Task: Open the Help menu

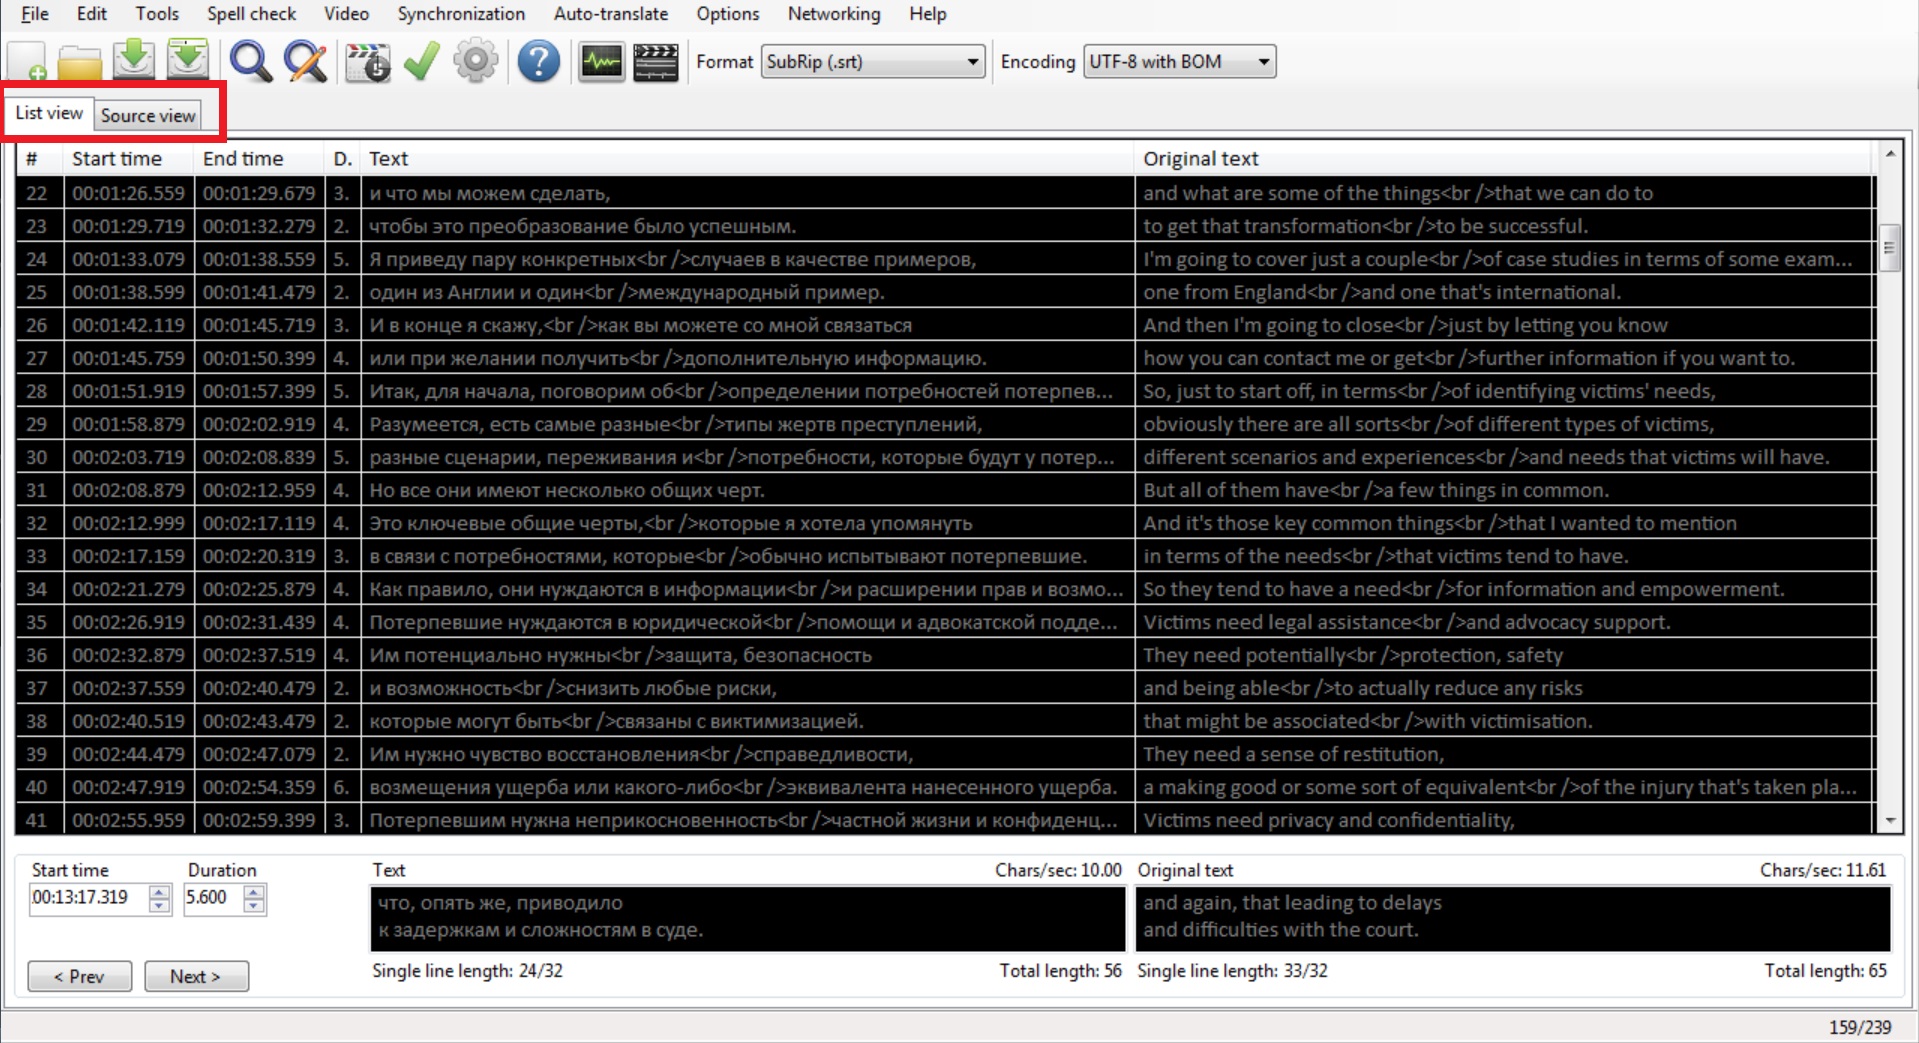Action: [927, 14]
